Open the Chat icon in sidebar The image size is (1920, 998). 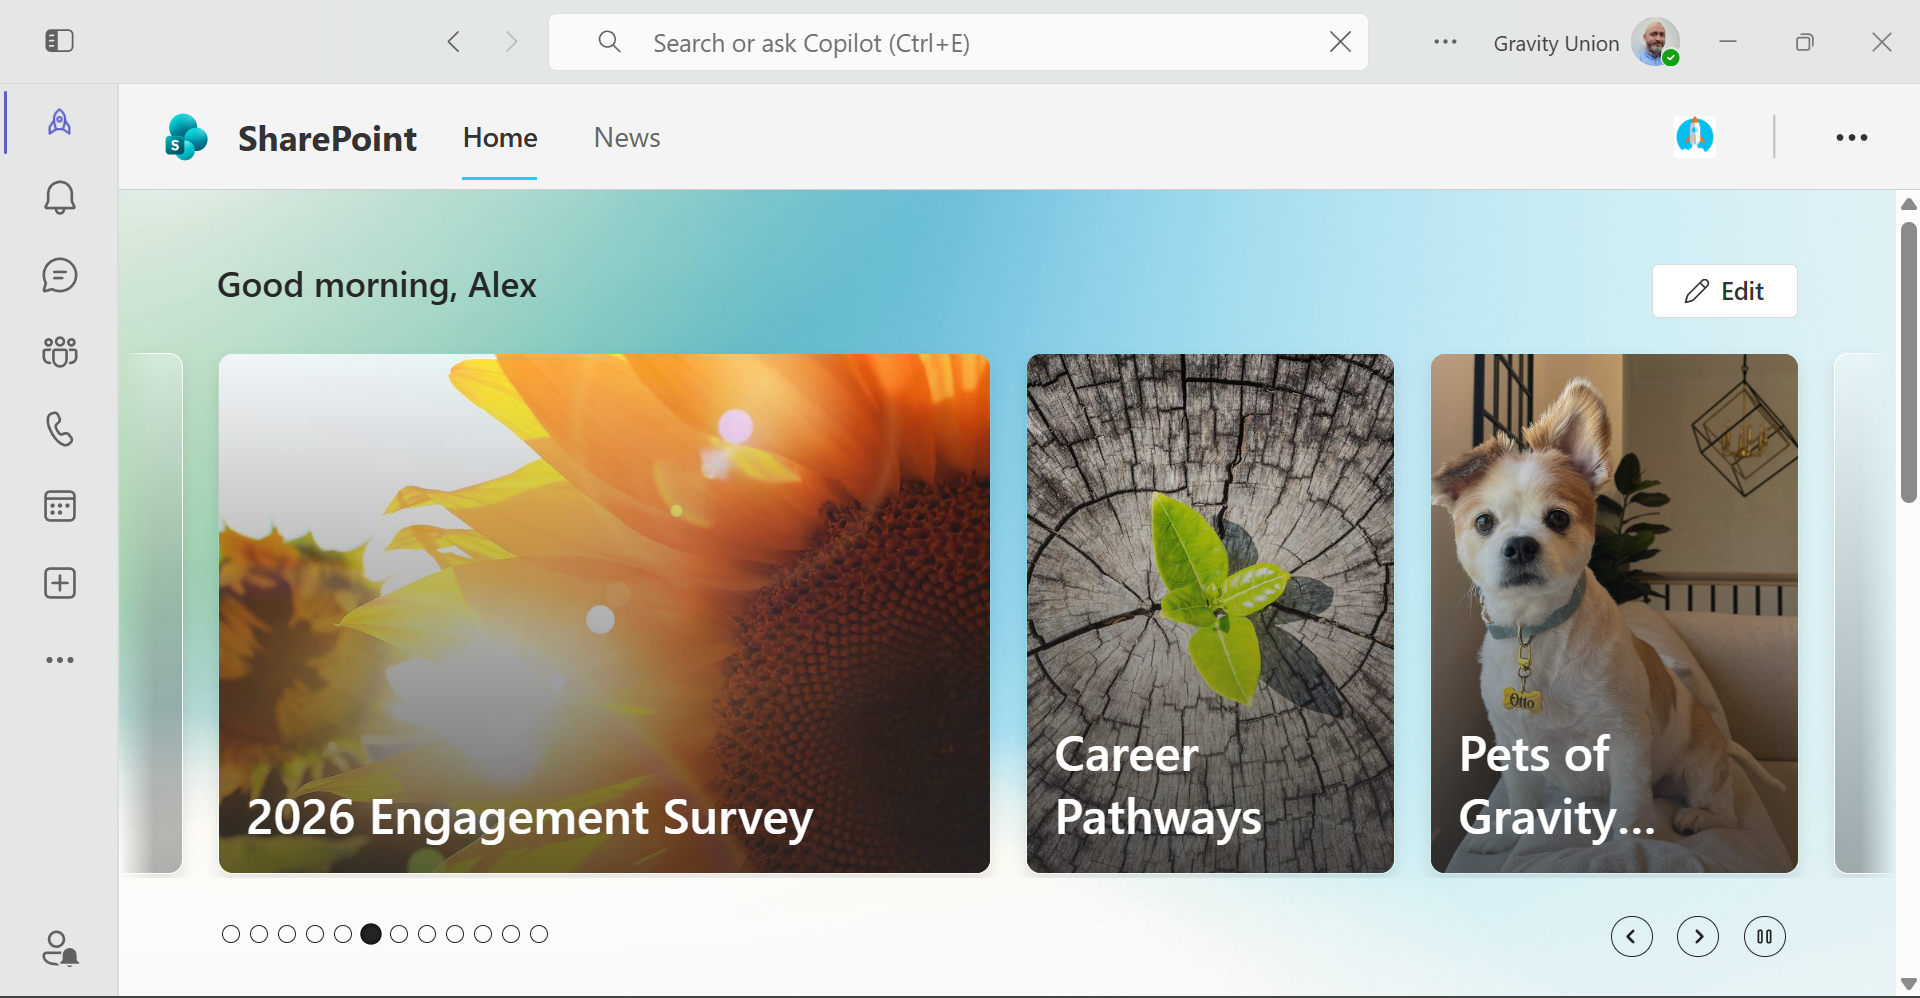[x=60, y=275]
